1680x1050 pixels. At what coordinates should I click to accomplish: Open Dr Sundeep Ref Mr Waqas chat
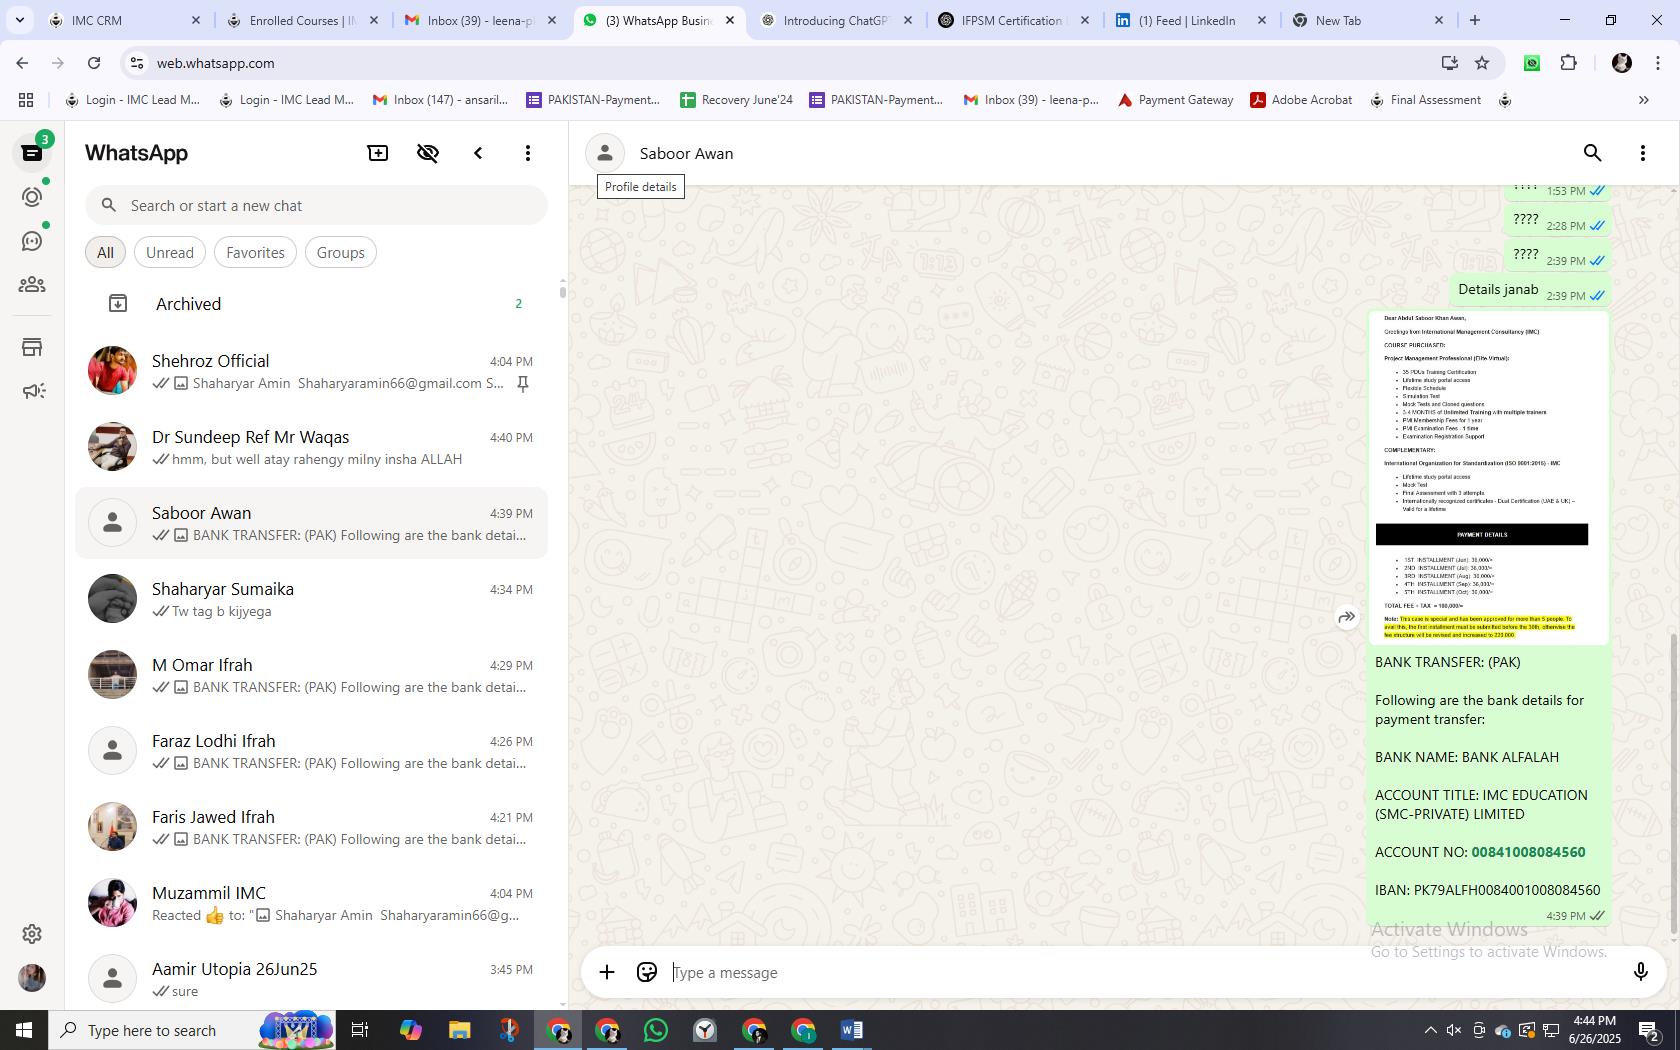(312, 448)
